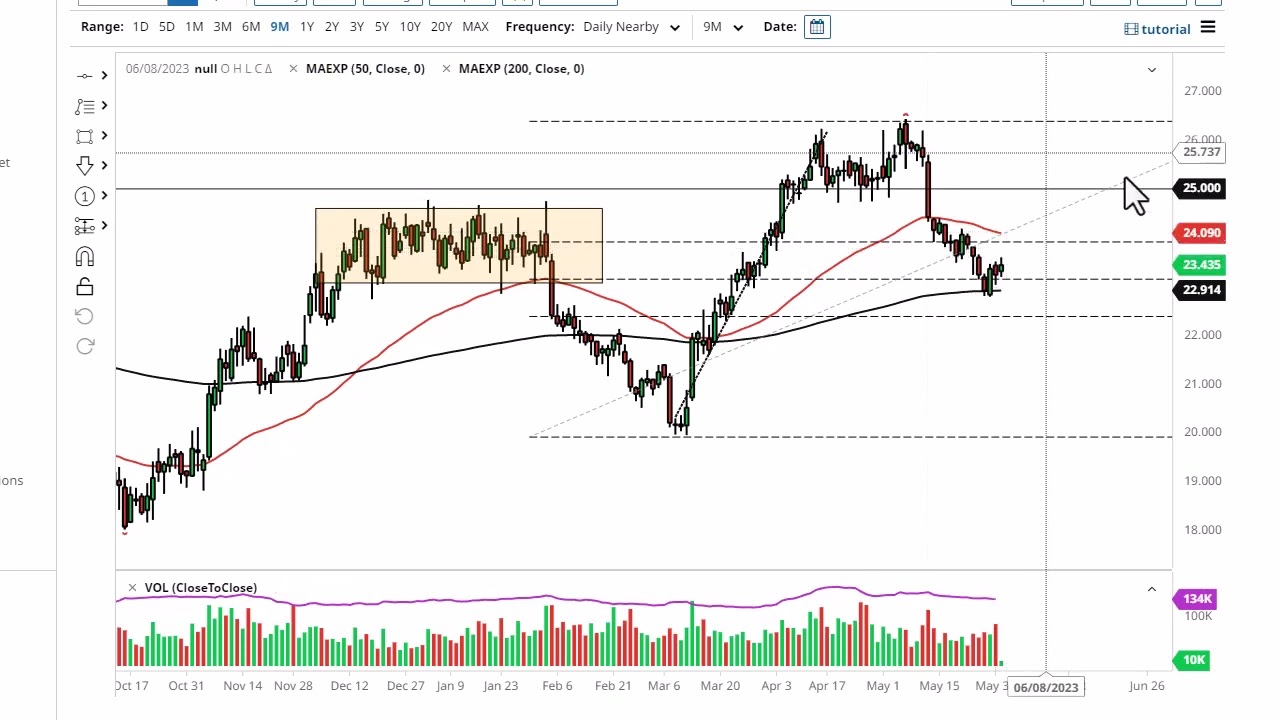Click the undo arrow icon

[85, 317]
